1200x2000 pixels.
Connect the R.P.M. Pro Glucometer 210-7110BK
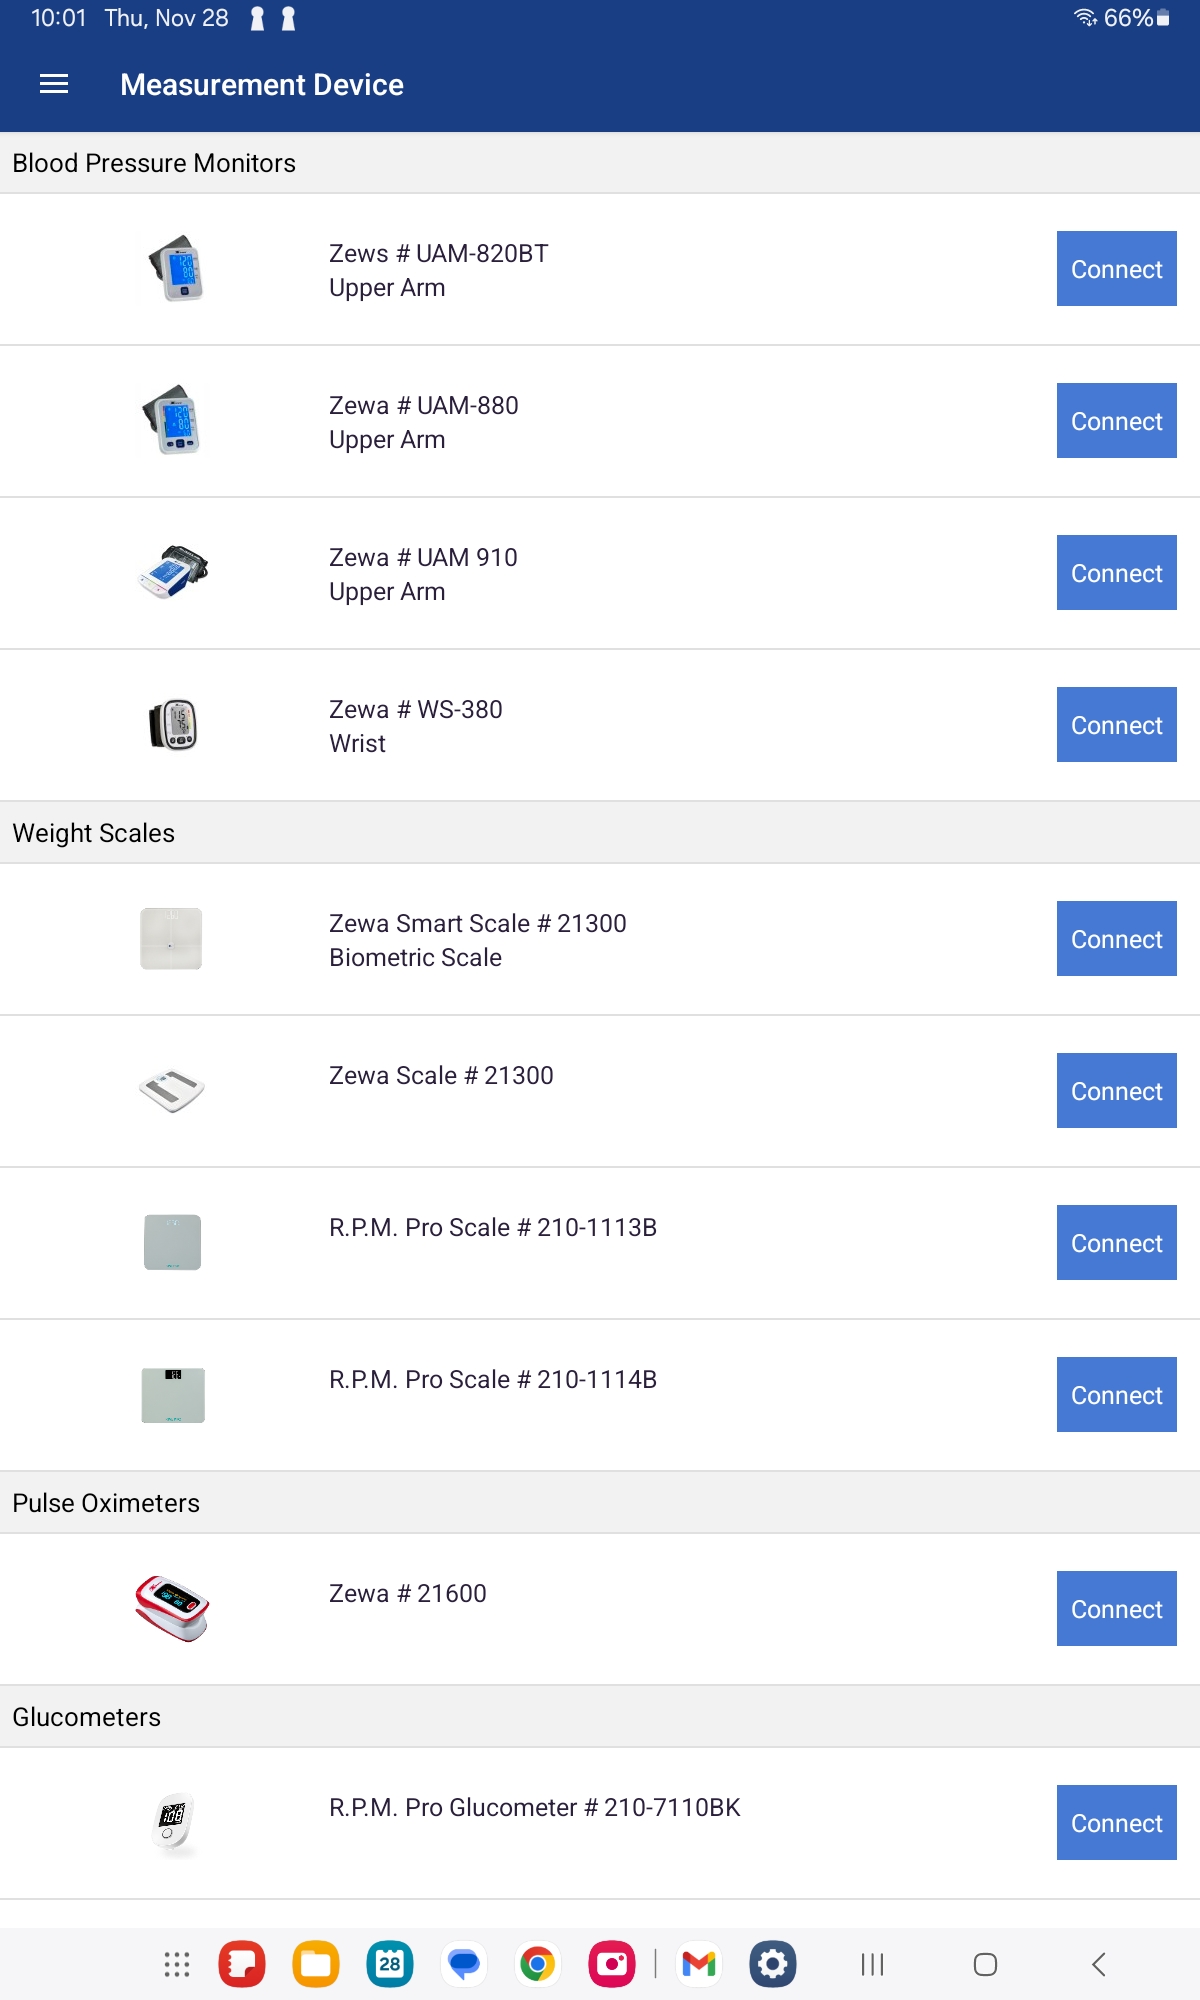[1116, 1823]
